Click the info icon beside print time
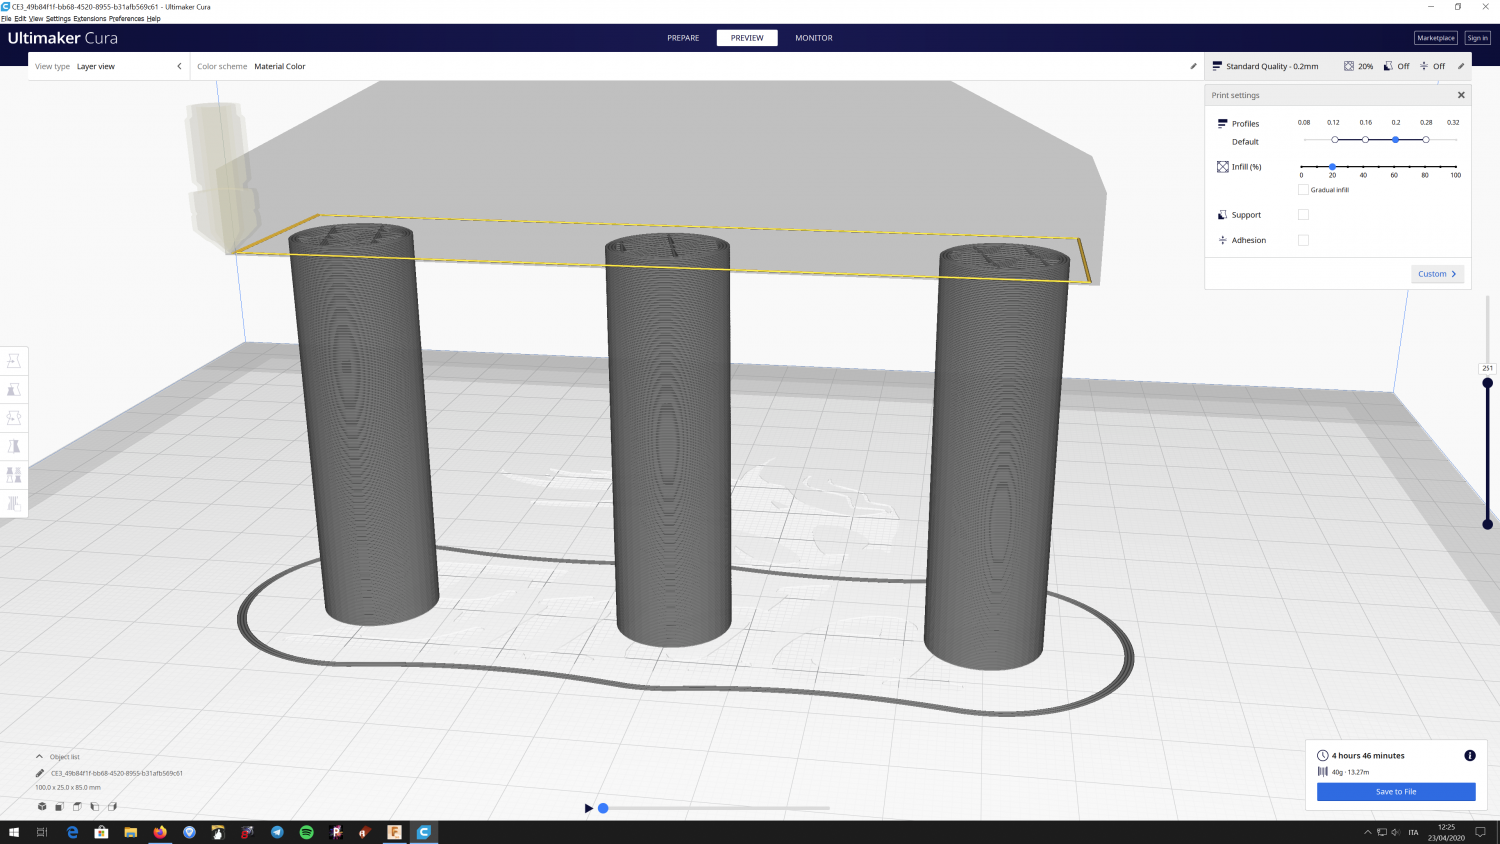 [x=1469, y=756]
